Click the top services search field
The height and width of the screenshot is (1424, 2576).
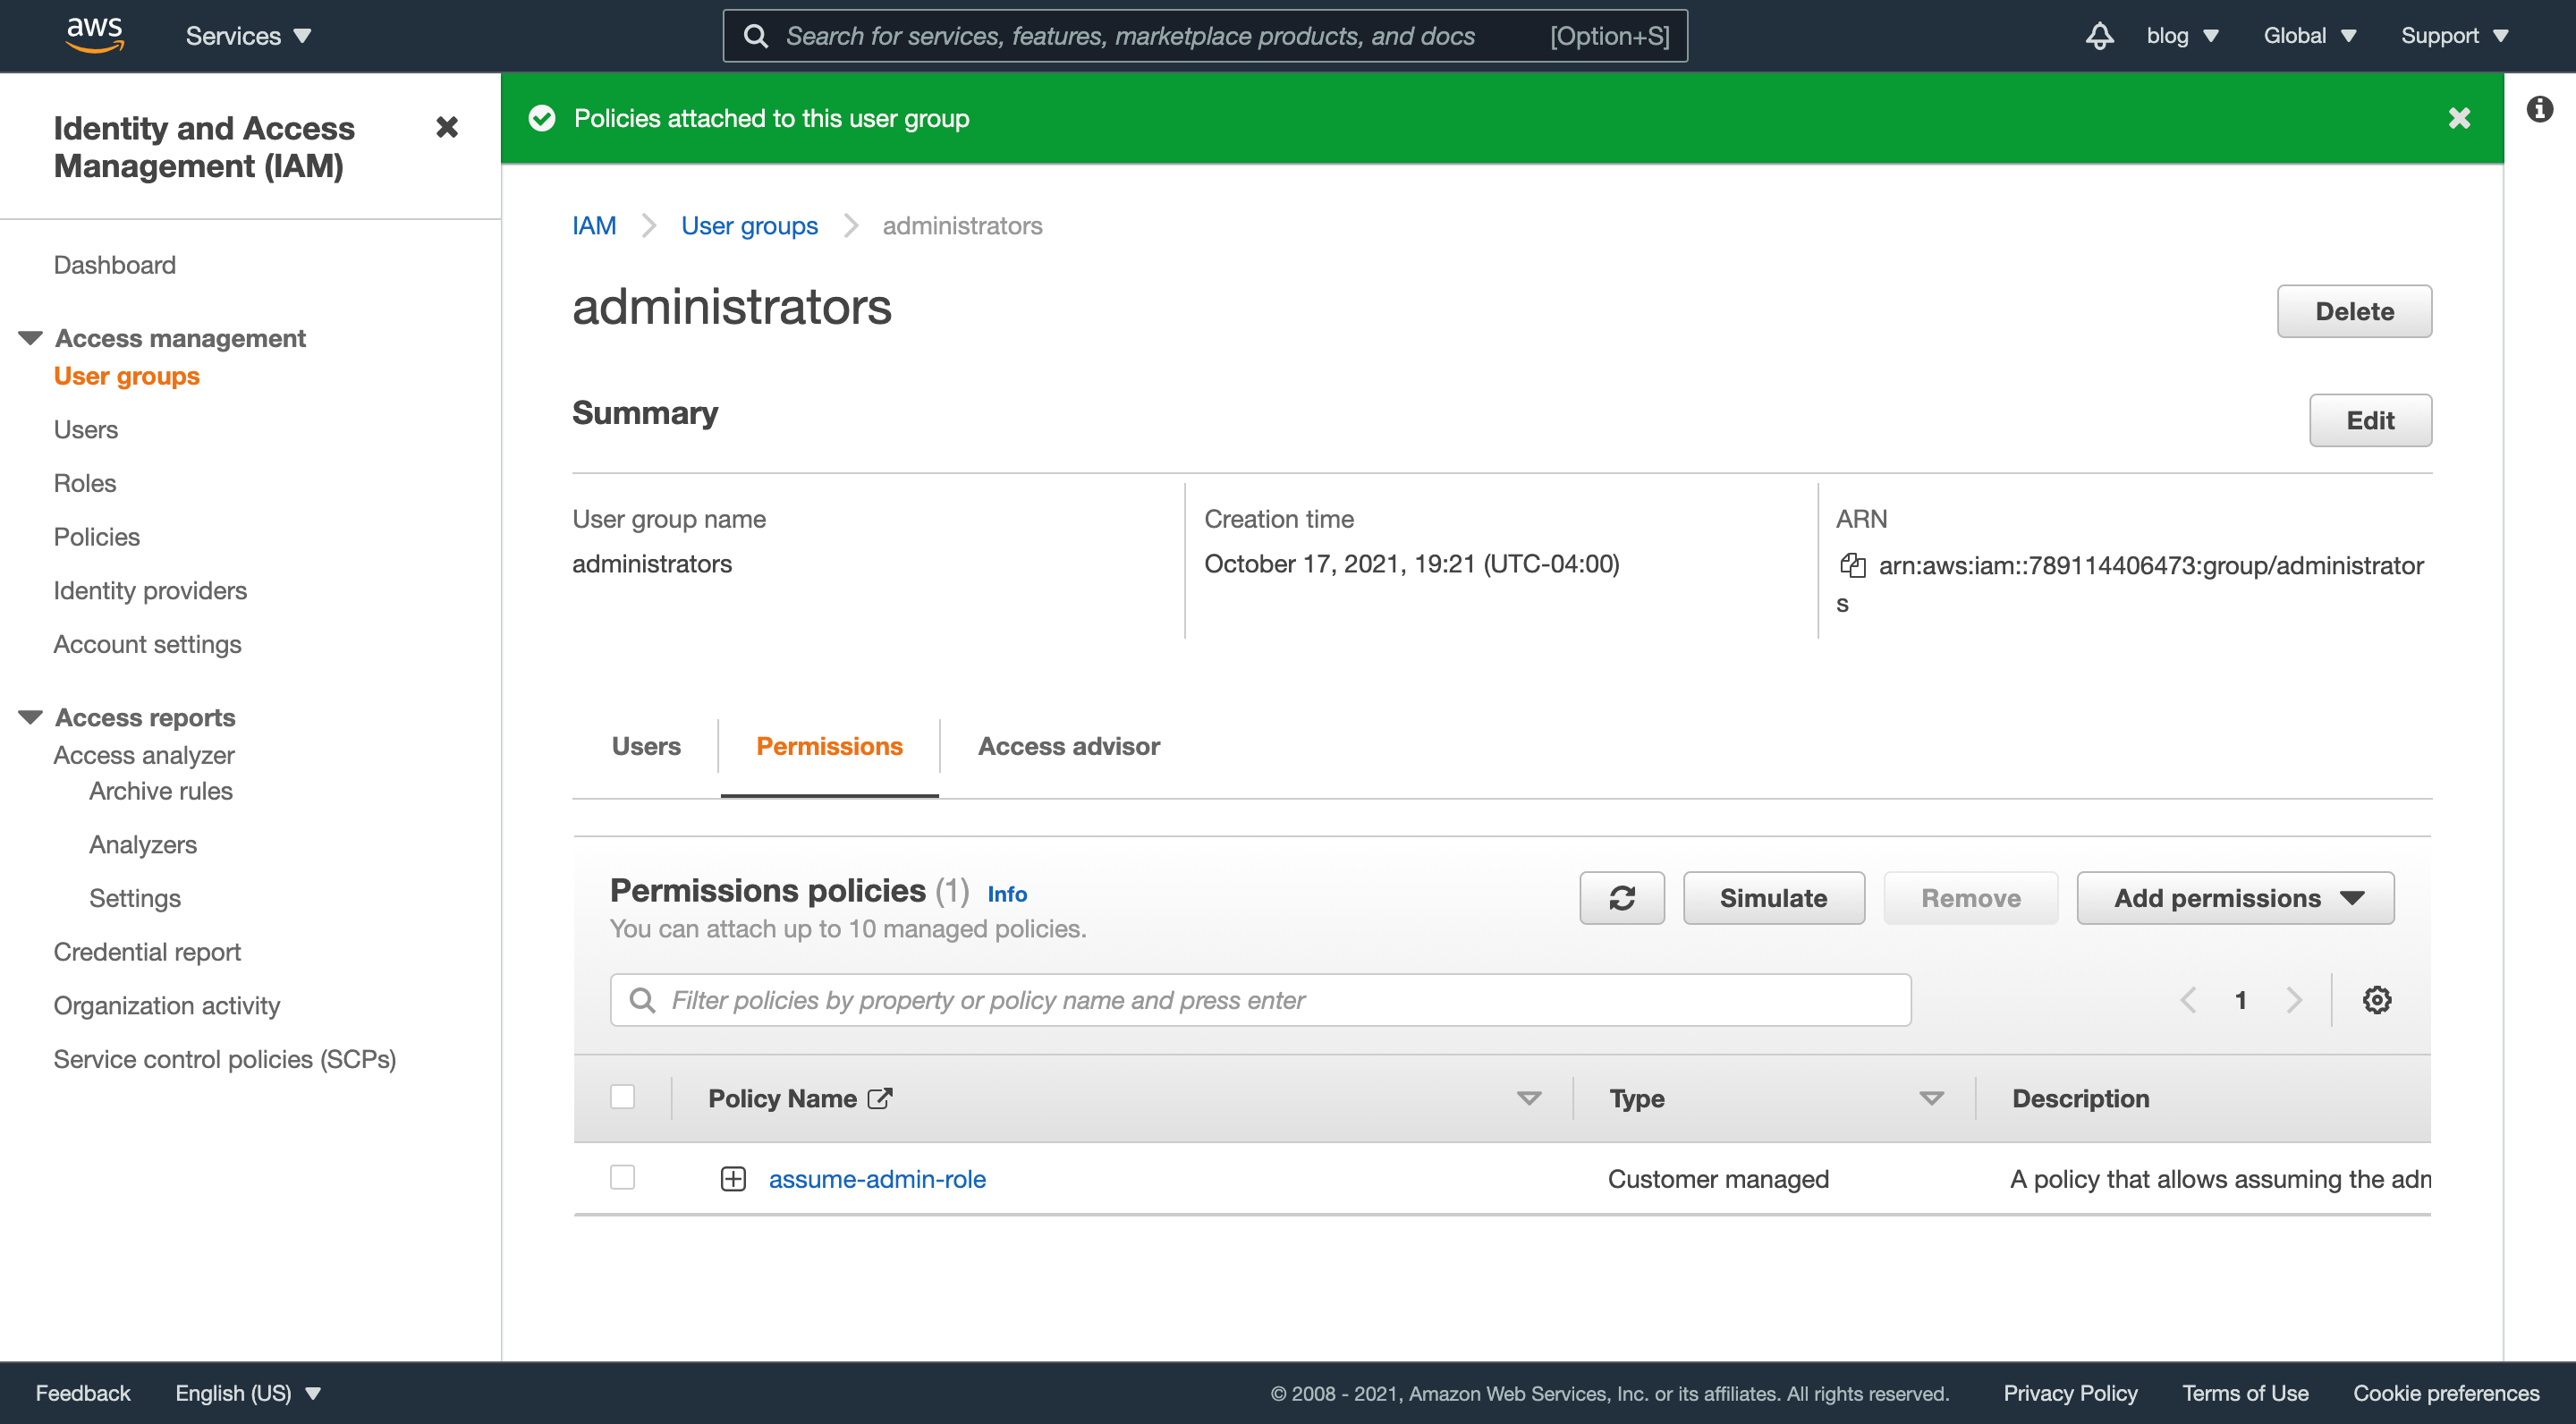1205,36
